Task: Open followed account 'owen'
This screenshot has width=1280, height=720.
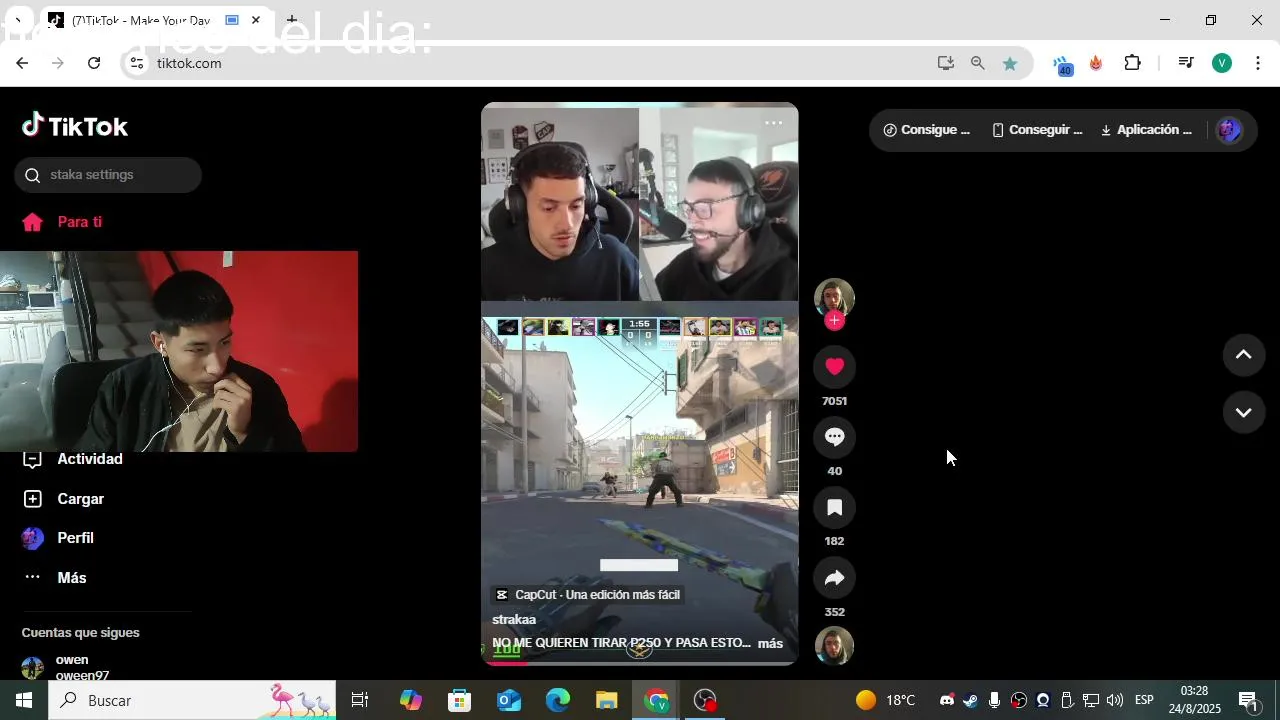Action: [x=66, y=668]
